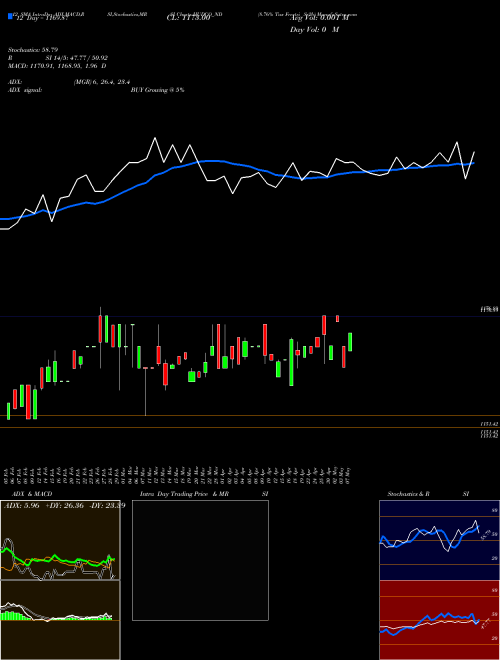The image size is (500, 660).
Task: Click the empty Intra Day Trading Price panel
Action: click(200, 560)
